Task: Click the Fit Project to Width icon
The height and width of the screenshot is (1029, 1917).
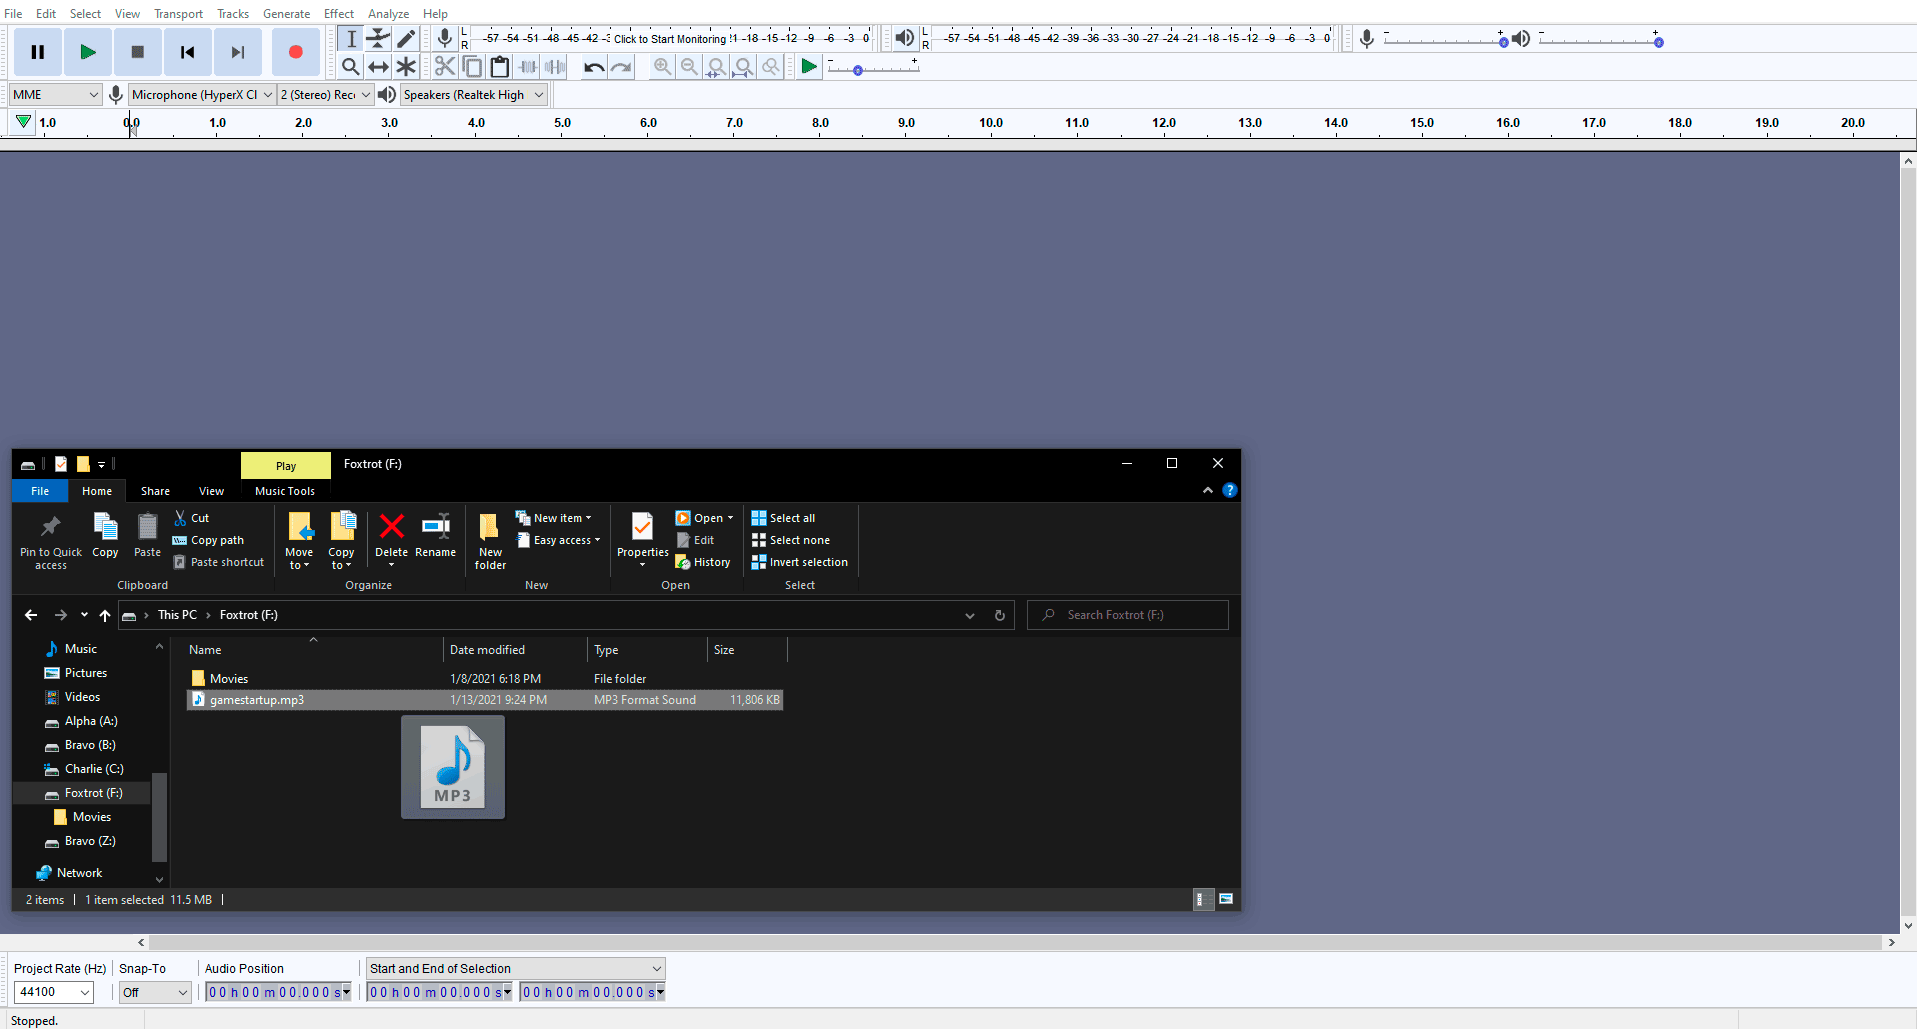Action: click(743, 66)
